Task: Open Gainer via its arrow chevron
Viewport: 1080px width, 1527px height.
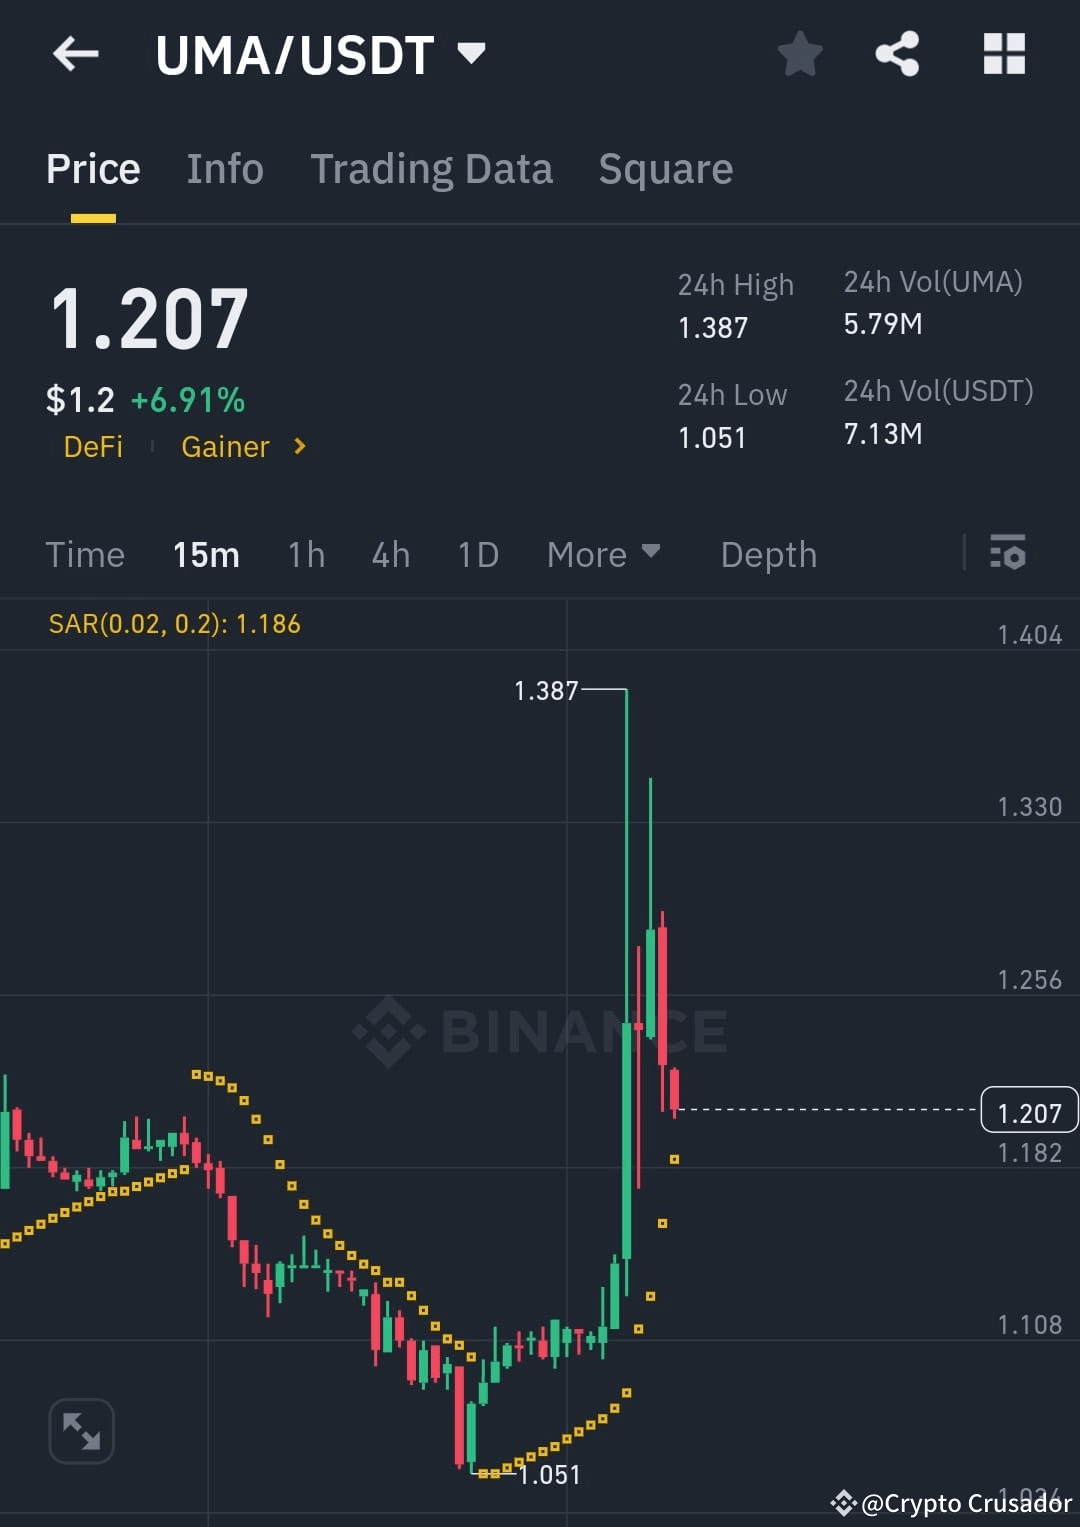Action: [299, 447]
